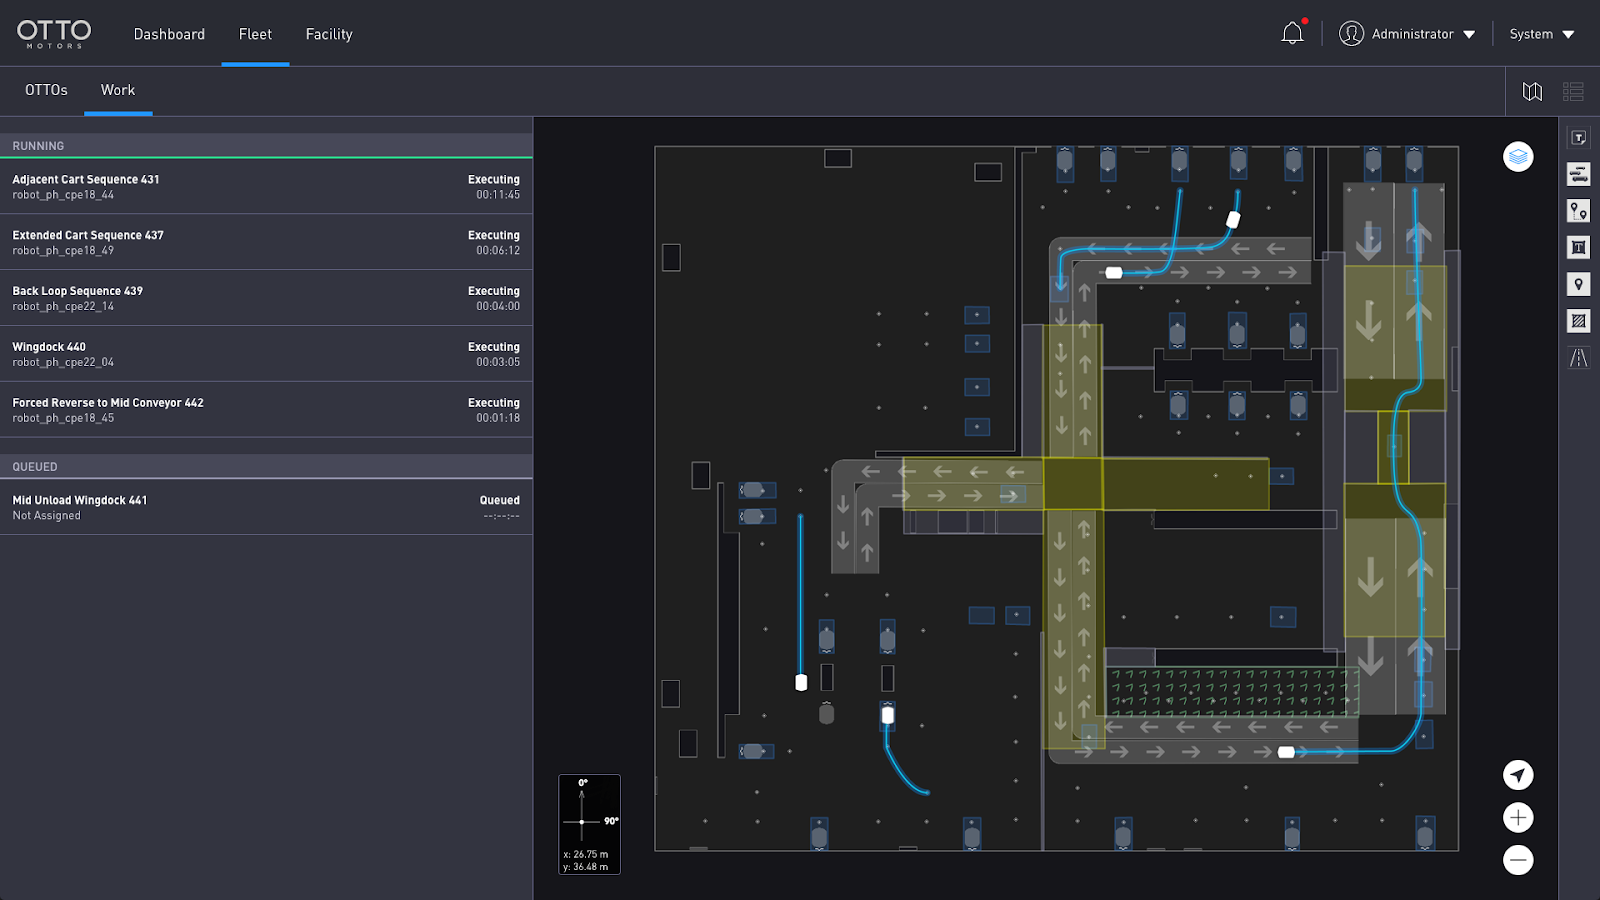Switch to map view icon
Image resolution: width=1600 pixels, height=900 pixels.
[1532, 92]
